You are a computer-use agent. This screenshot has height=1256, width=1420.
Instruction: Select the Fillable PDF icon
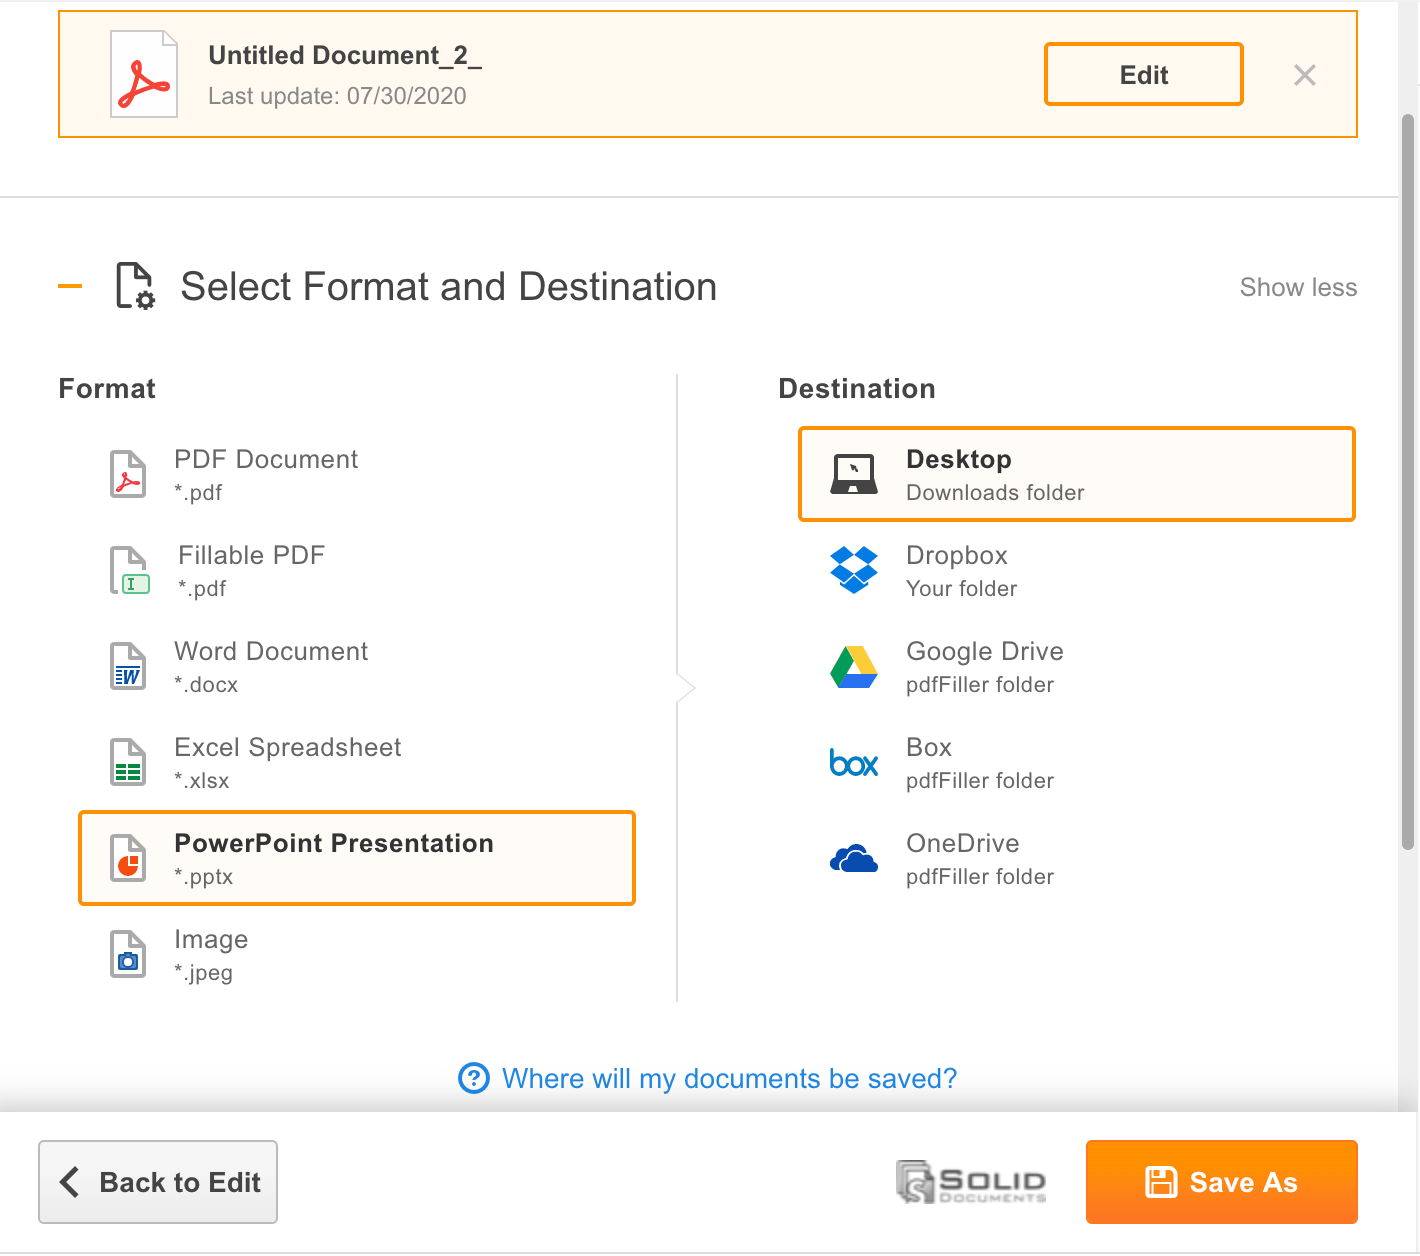click(x=129, y=570)
